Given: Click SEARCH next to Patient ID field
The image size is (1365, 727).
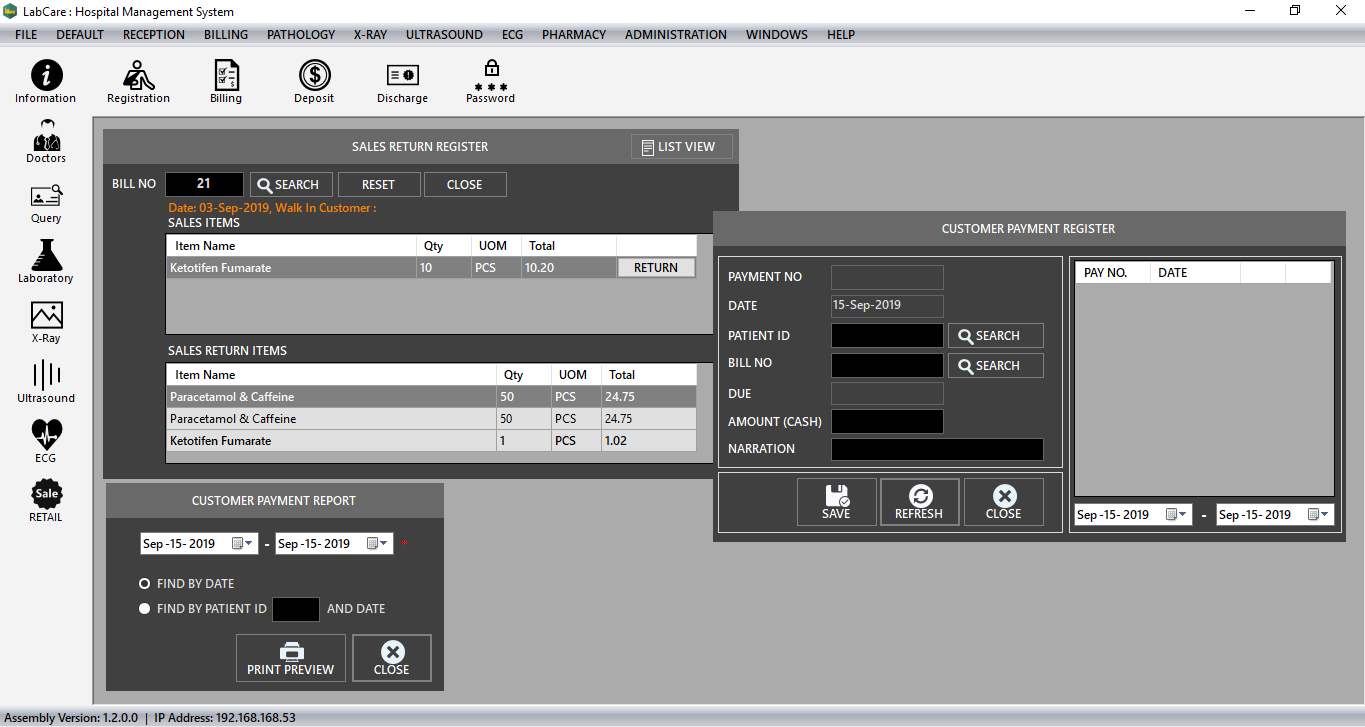Looking at the screenshot, I should (996, 335).
